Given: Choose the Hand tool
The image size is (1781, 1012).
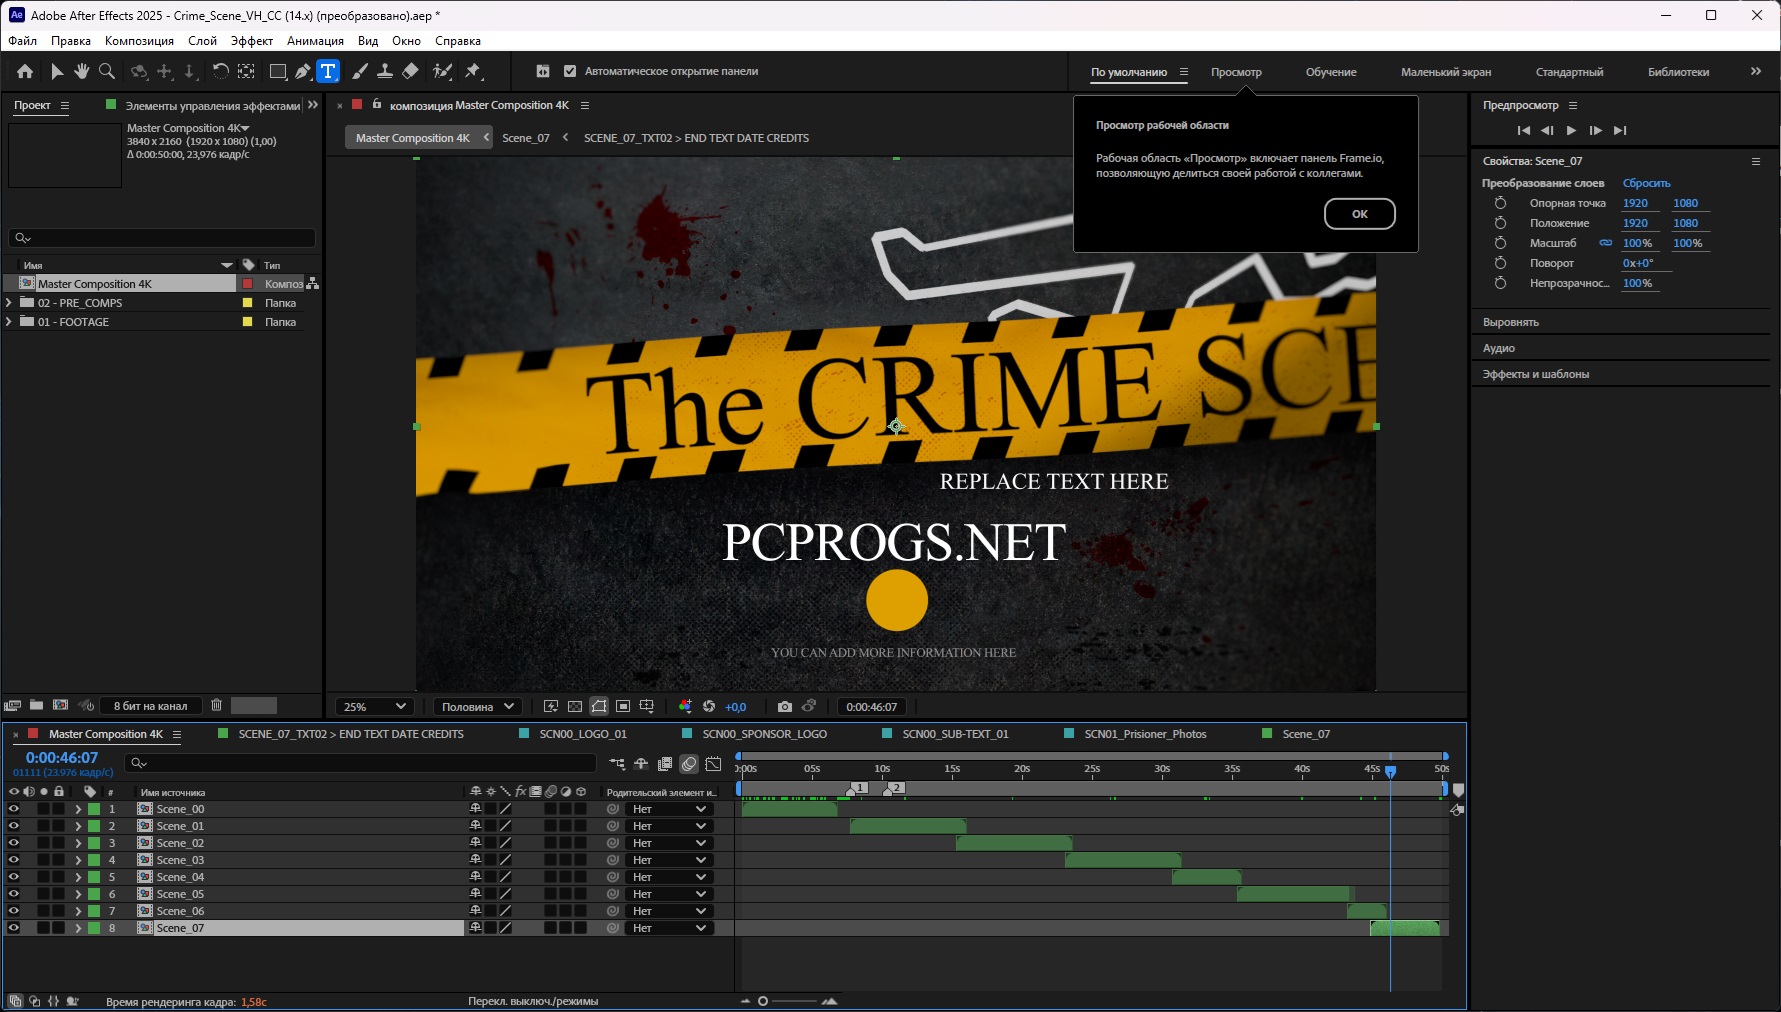Looking at the screenshot, I should [x=81, y=71].
